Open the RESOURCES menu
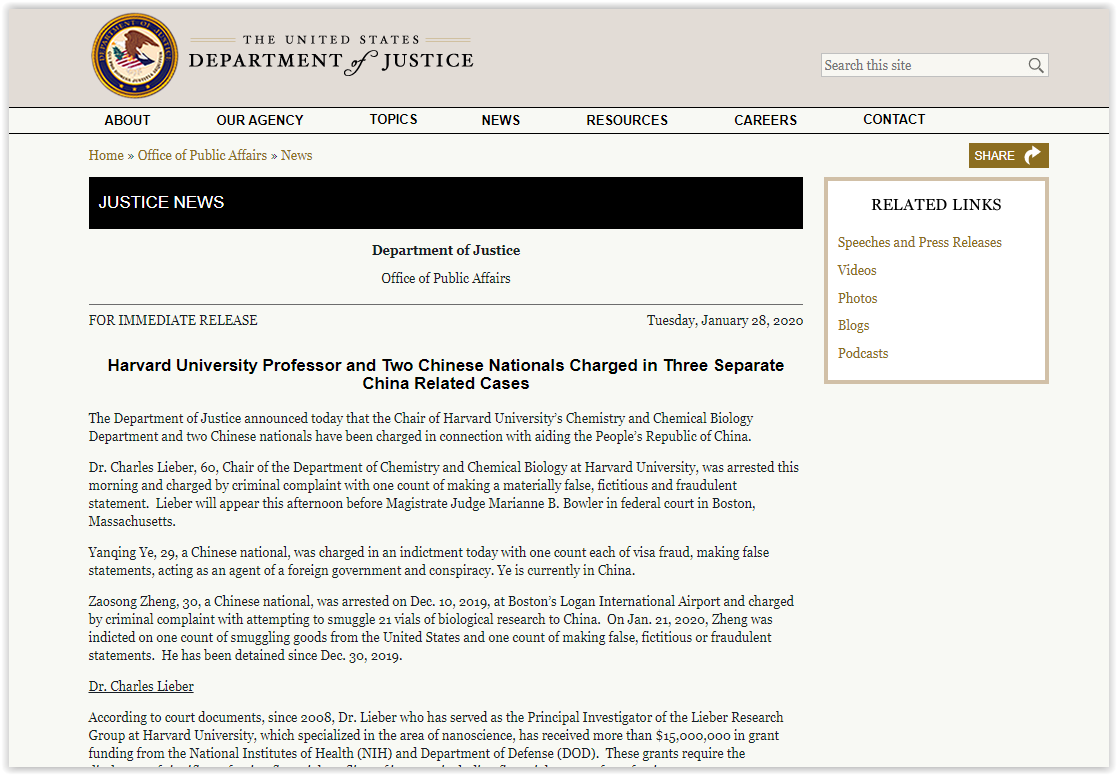 (x=627, y=120)
